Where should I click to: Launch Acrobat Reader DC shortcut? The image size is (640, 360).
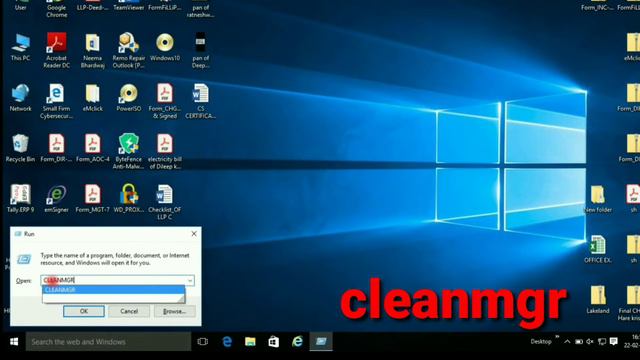[56, 50]
